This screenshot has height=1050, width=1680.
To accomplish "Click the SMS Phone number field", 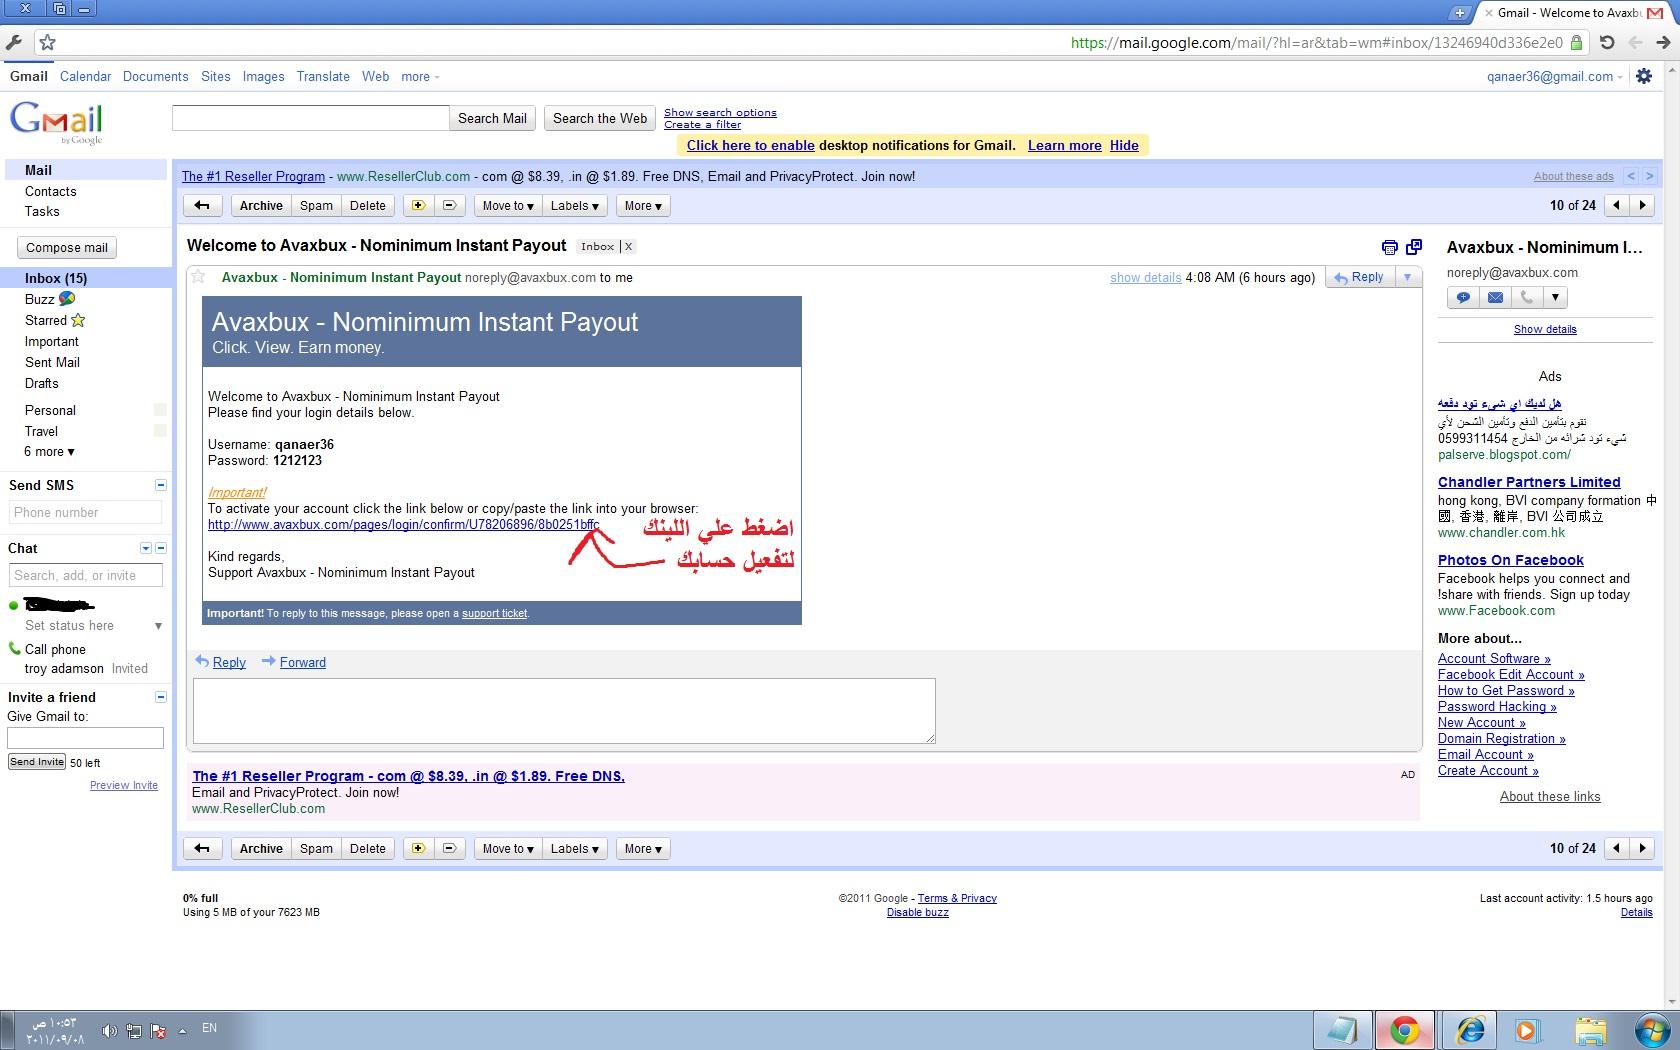I will coord(85,512).
